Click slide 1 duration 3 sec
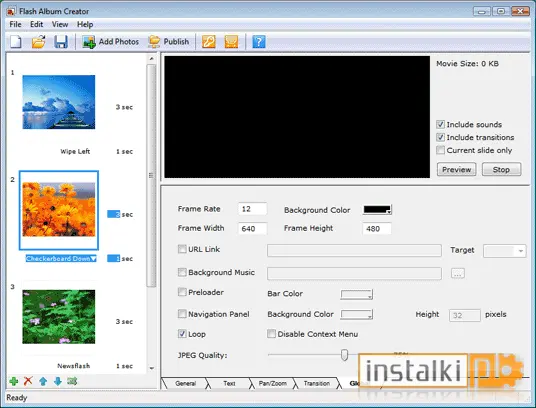Image resolution: width=536 pixels, height=408 pixels. [x=124, y=107]
